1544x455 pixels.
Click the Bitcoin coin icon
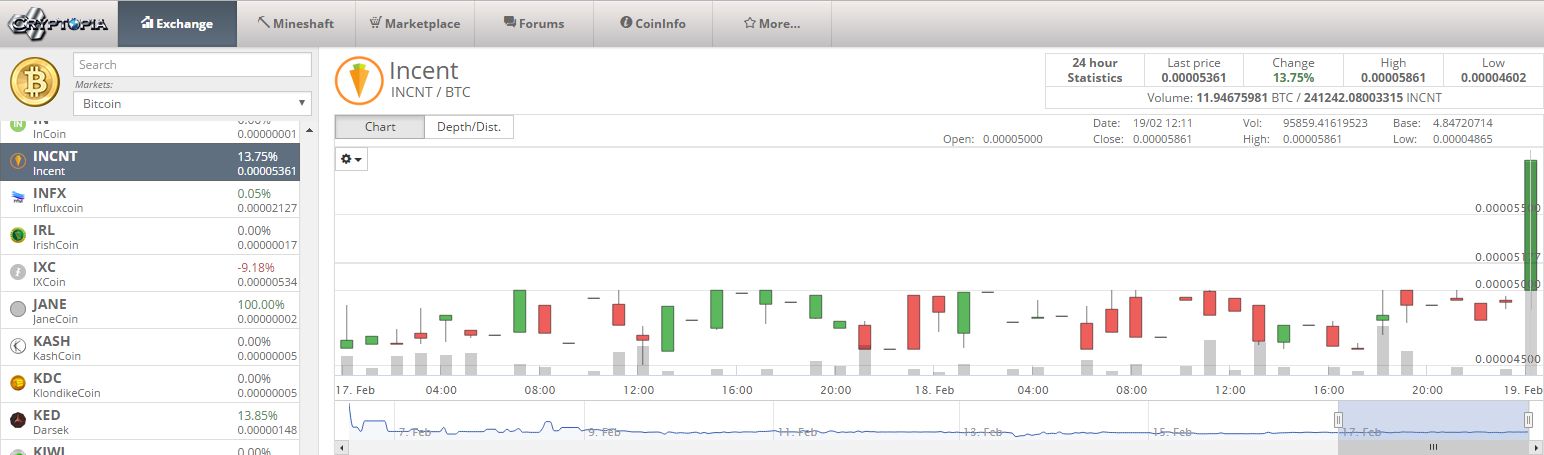[35, 83]
